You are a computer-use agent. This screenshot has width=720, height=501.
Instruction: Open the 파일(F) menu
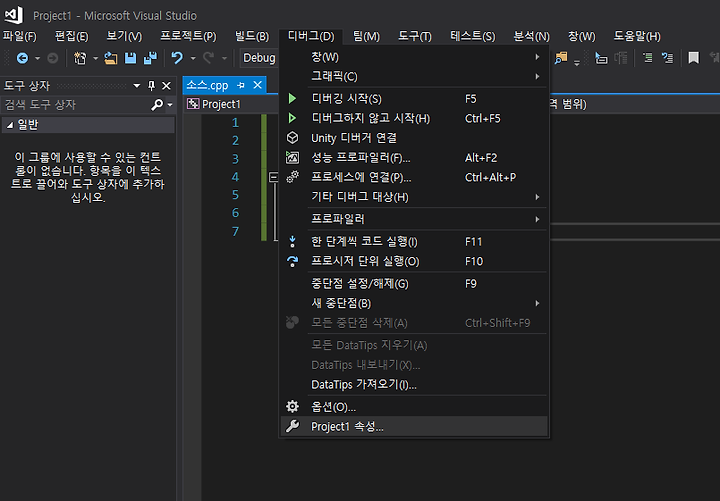(x=20, y=36)
